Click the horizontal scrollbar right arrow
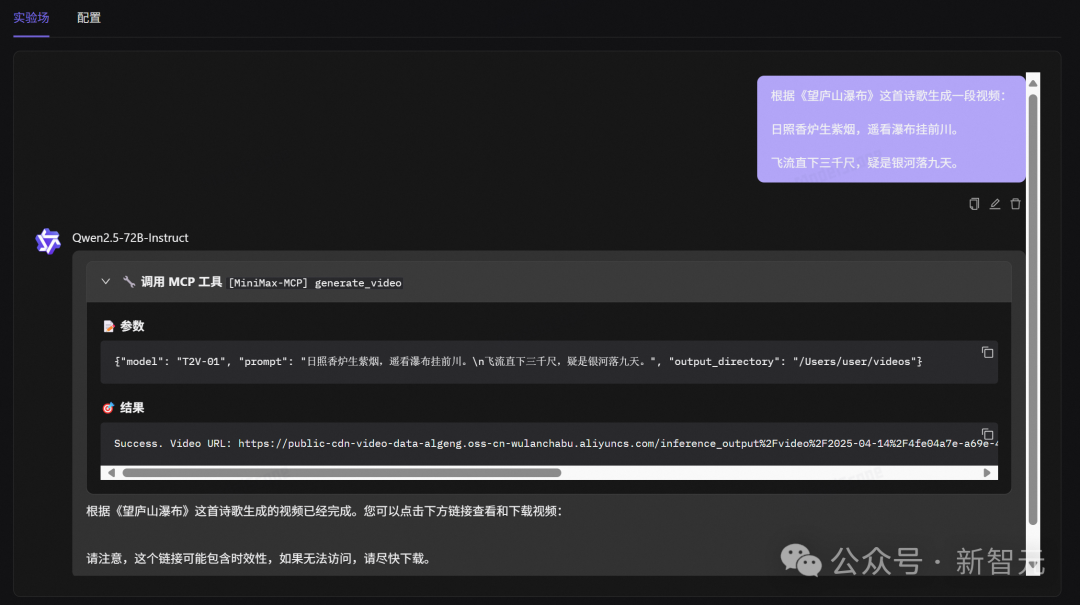Viewport: 1080px width, 605px height. [x=987, y=473]
